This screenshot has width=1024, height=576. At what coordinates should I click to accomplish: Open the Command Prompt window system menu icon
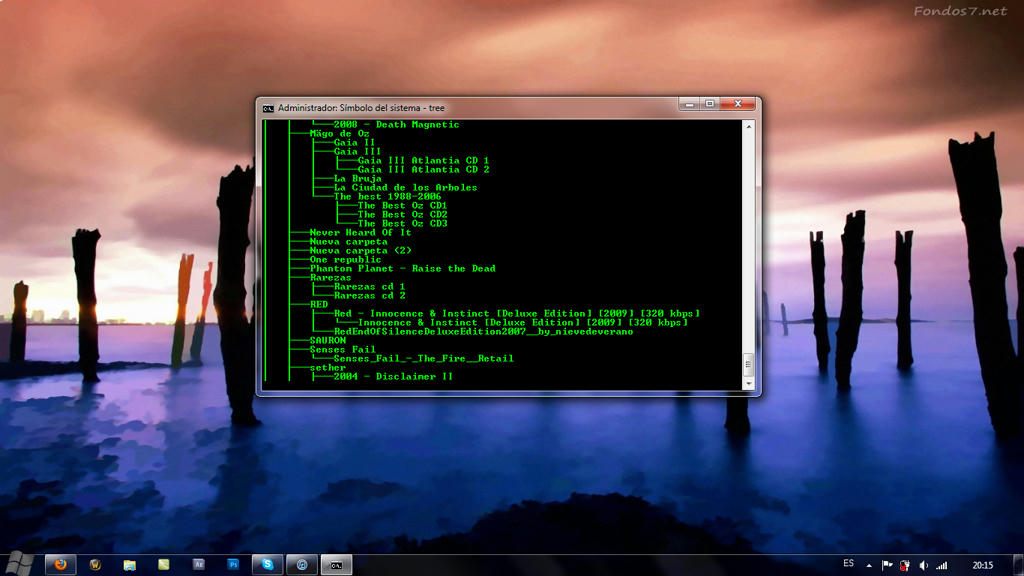[268, 108]
